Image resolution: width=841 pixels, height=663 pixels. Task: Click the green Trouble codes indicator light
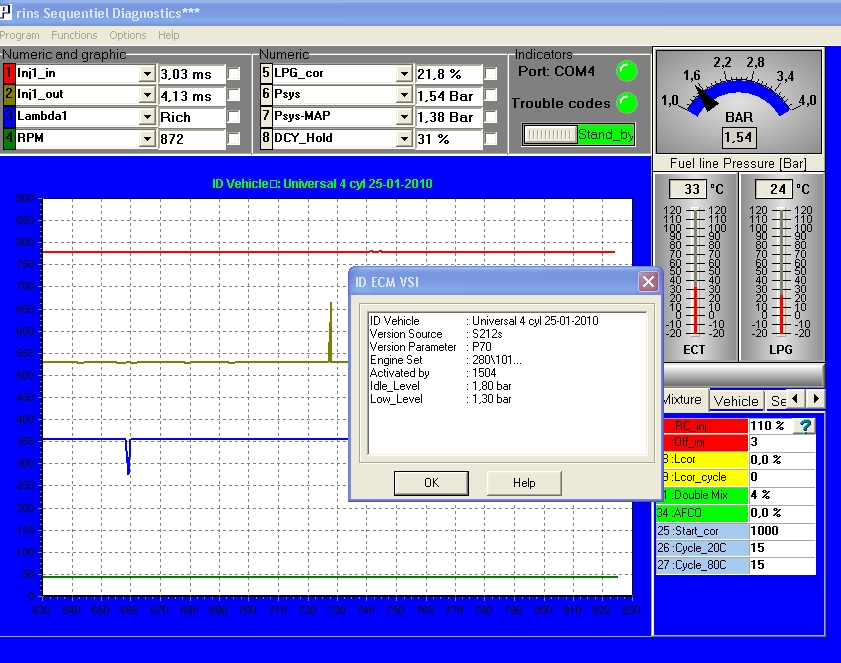tap(626, 103)
